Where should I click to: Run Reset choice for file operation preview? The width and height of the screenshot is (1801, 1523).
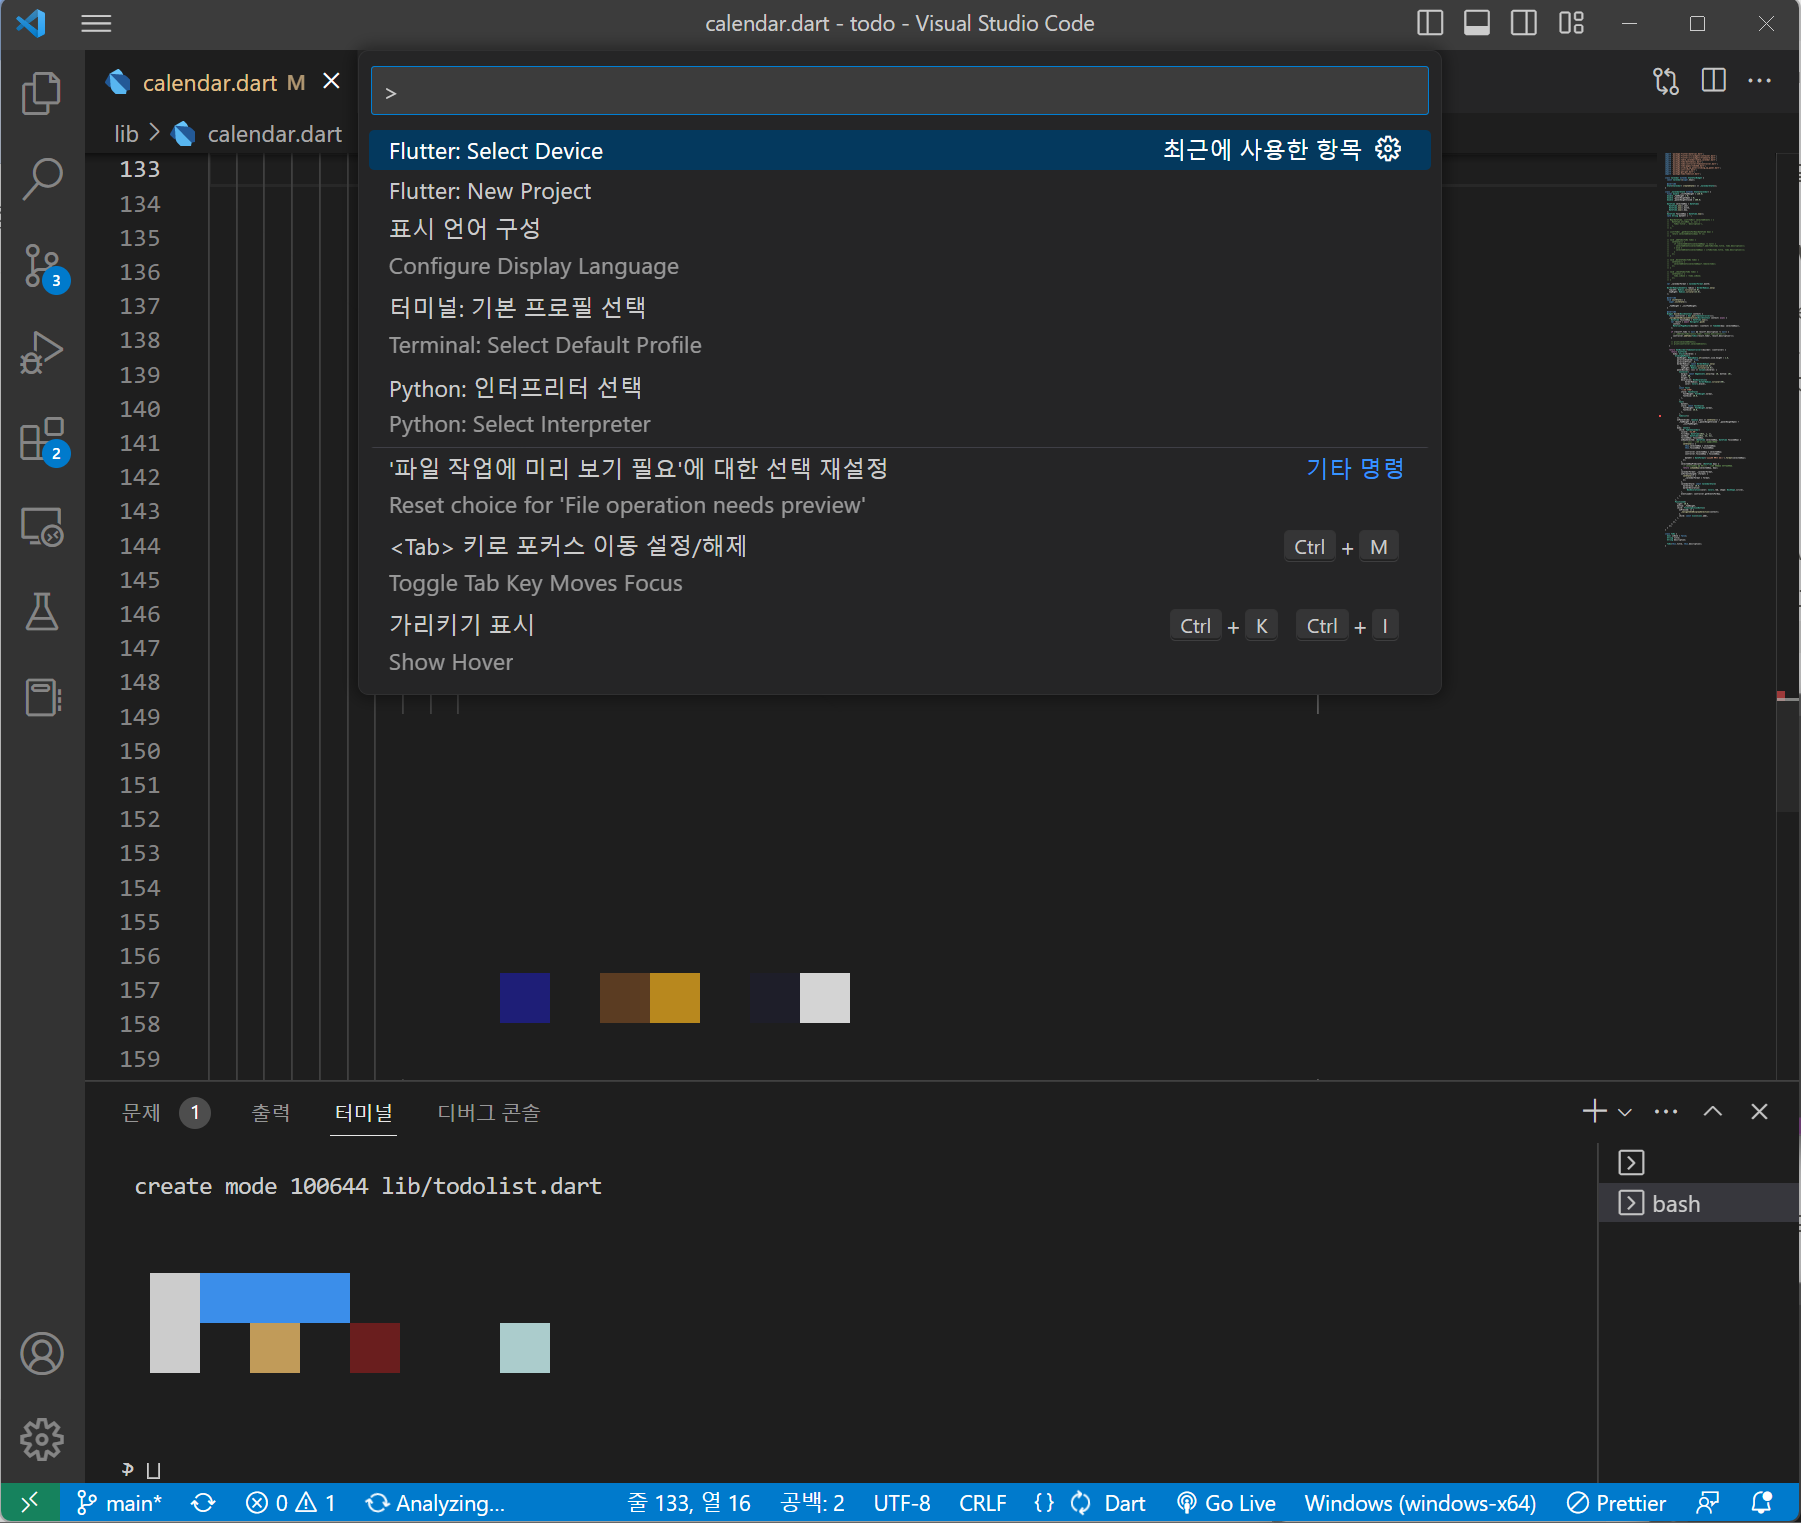click(899, 486)
